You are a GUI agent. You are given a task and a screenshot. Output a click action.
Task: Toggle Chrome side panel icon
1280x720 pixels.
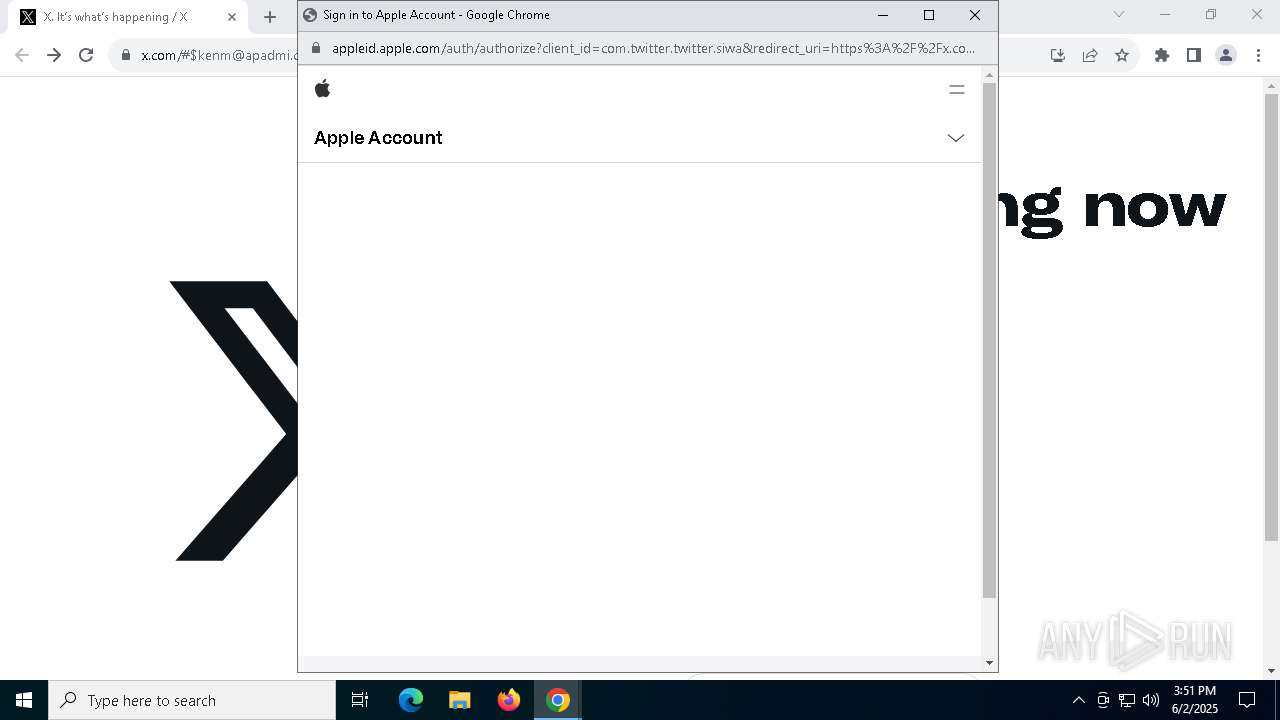click(1194, 55)
